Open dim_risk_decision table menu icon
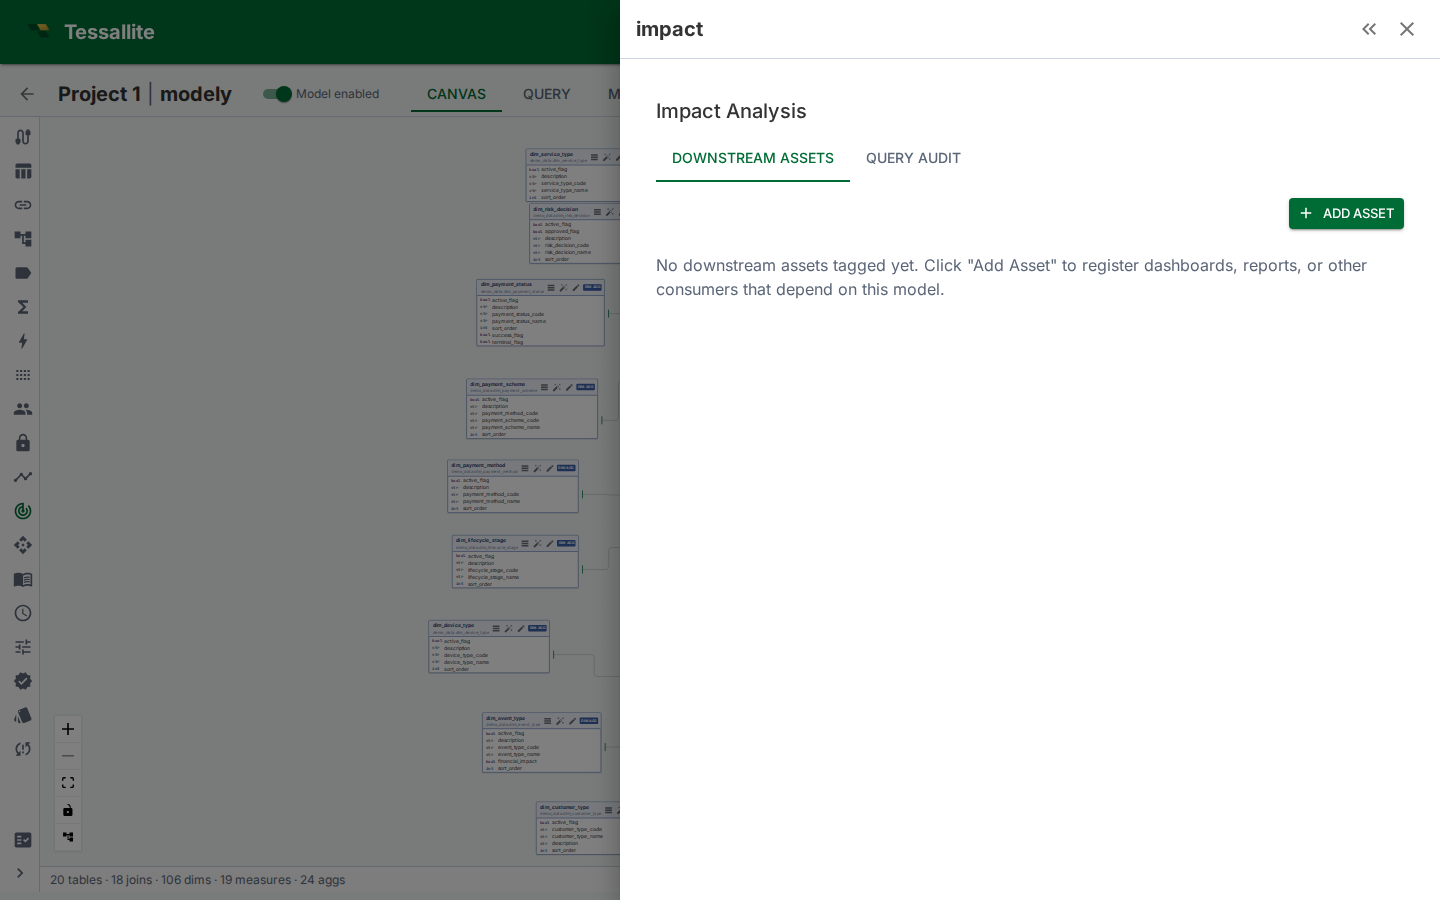The height and width of the screenshot is (900, 1440). click(x=597, y=212)
